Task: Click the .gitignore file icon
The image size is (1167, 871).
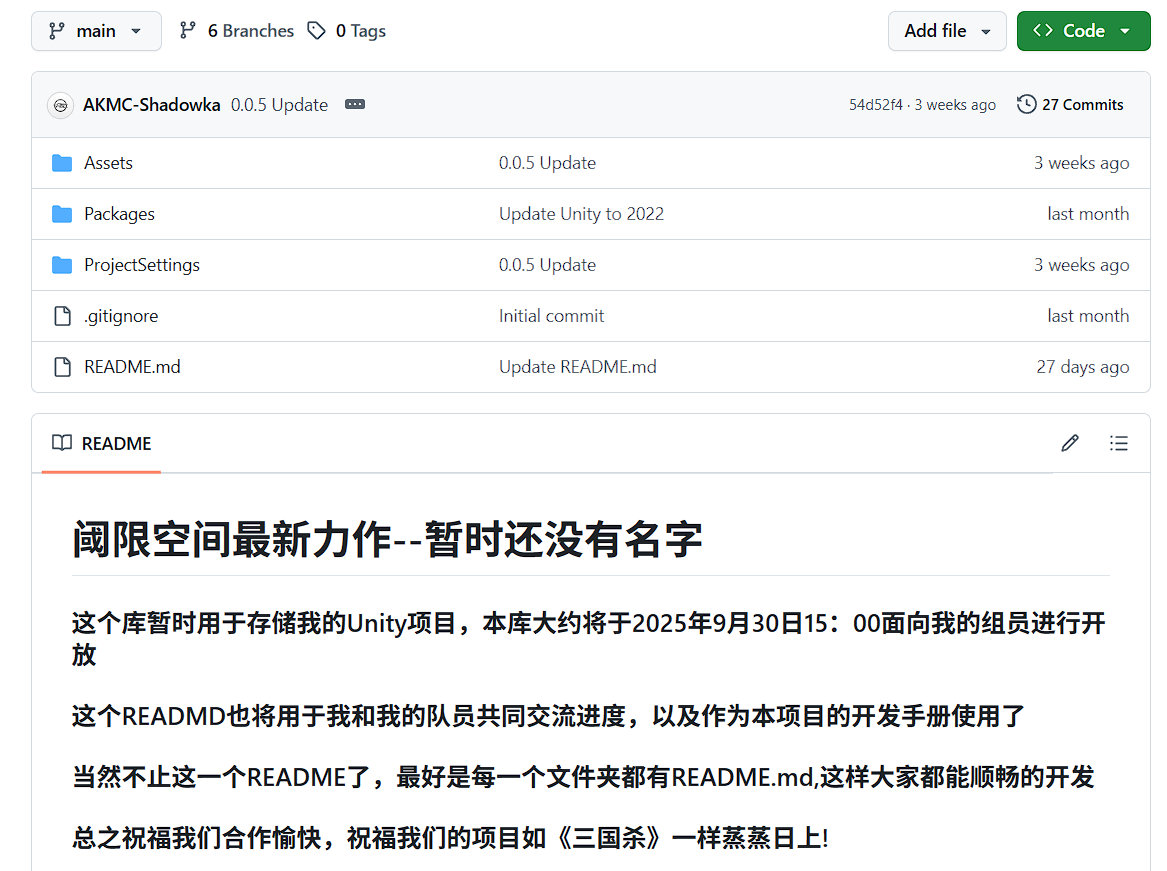Action: coord(62,316)
